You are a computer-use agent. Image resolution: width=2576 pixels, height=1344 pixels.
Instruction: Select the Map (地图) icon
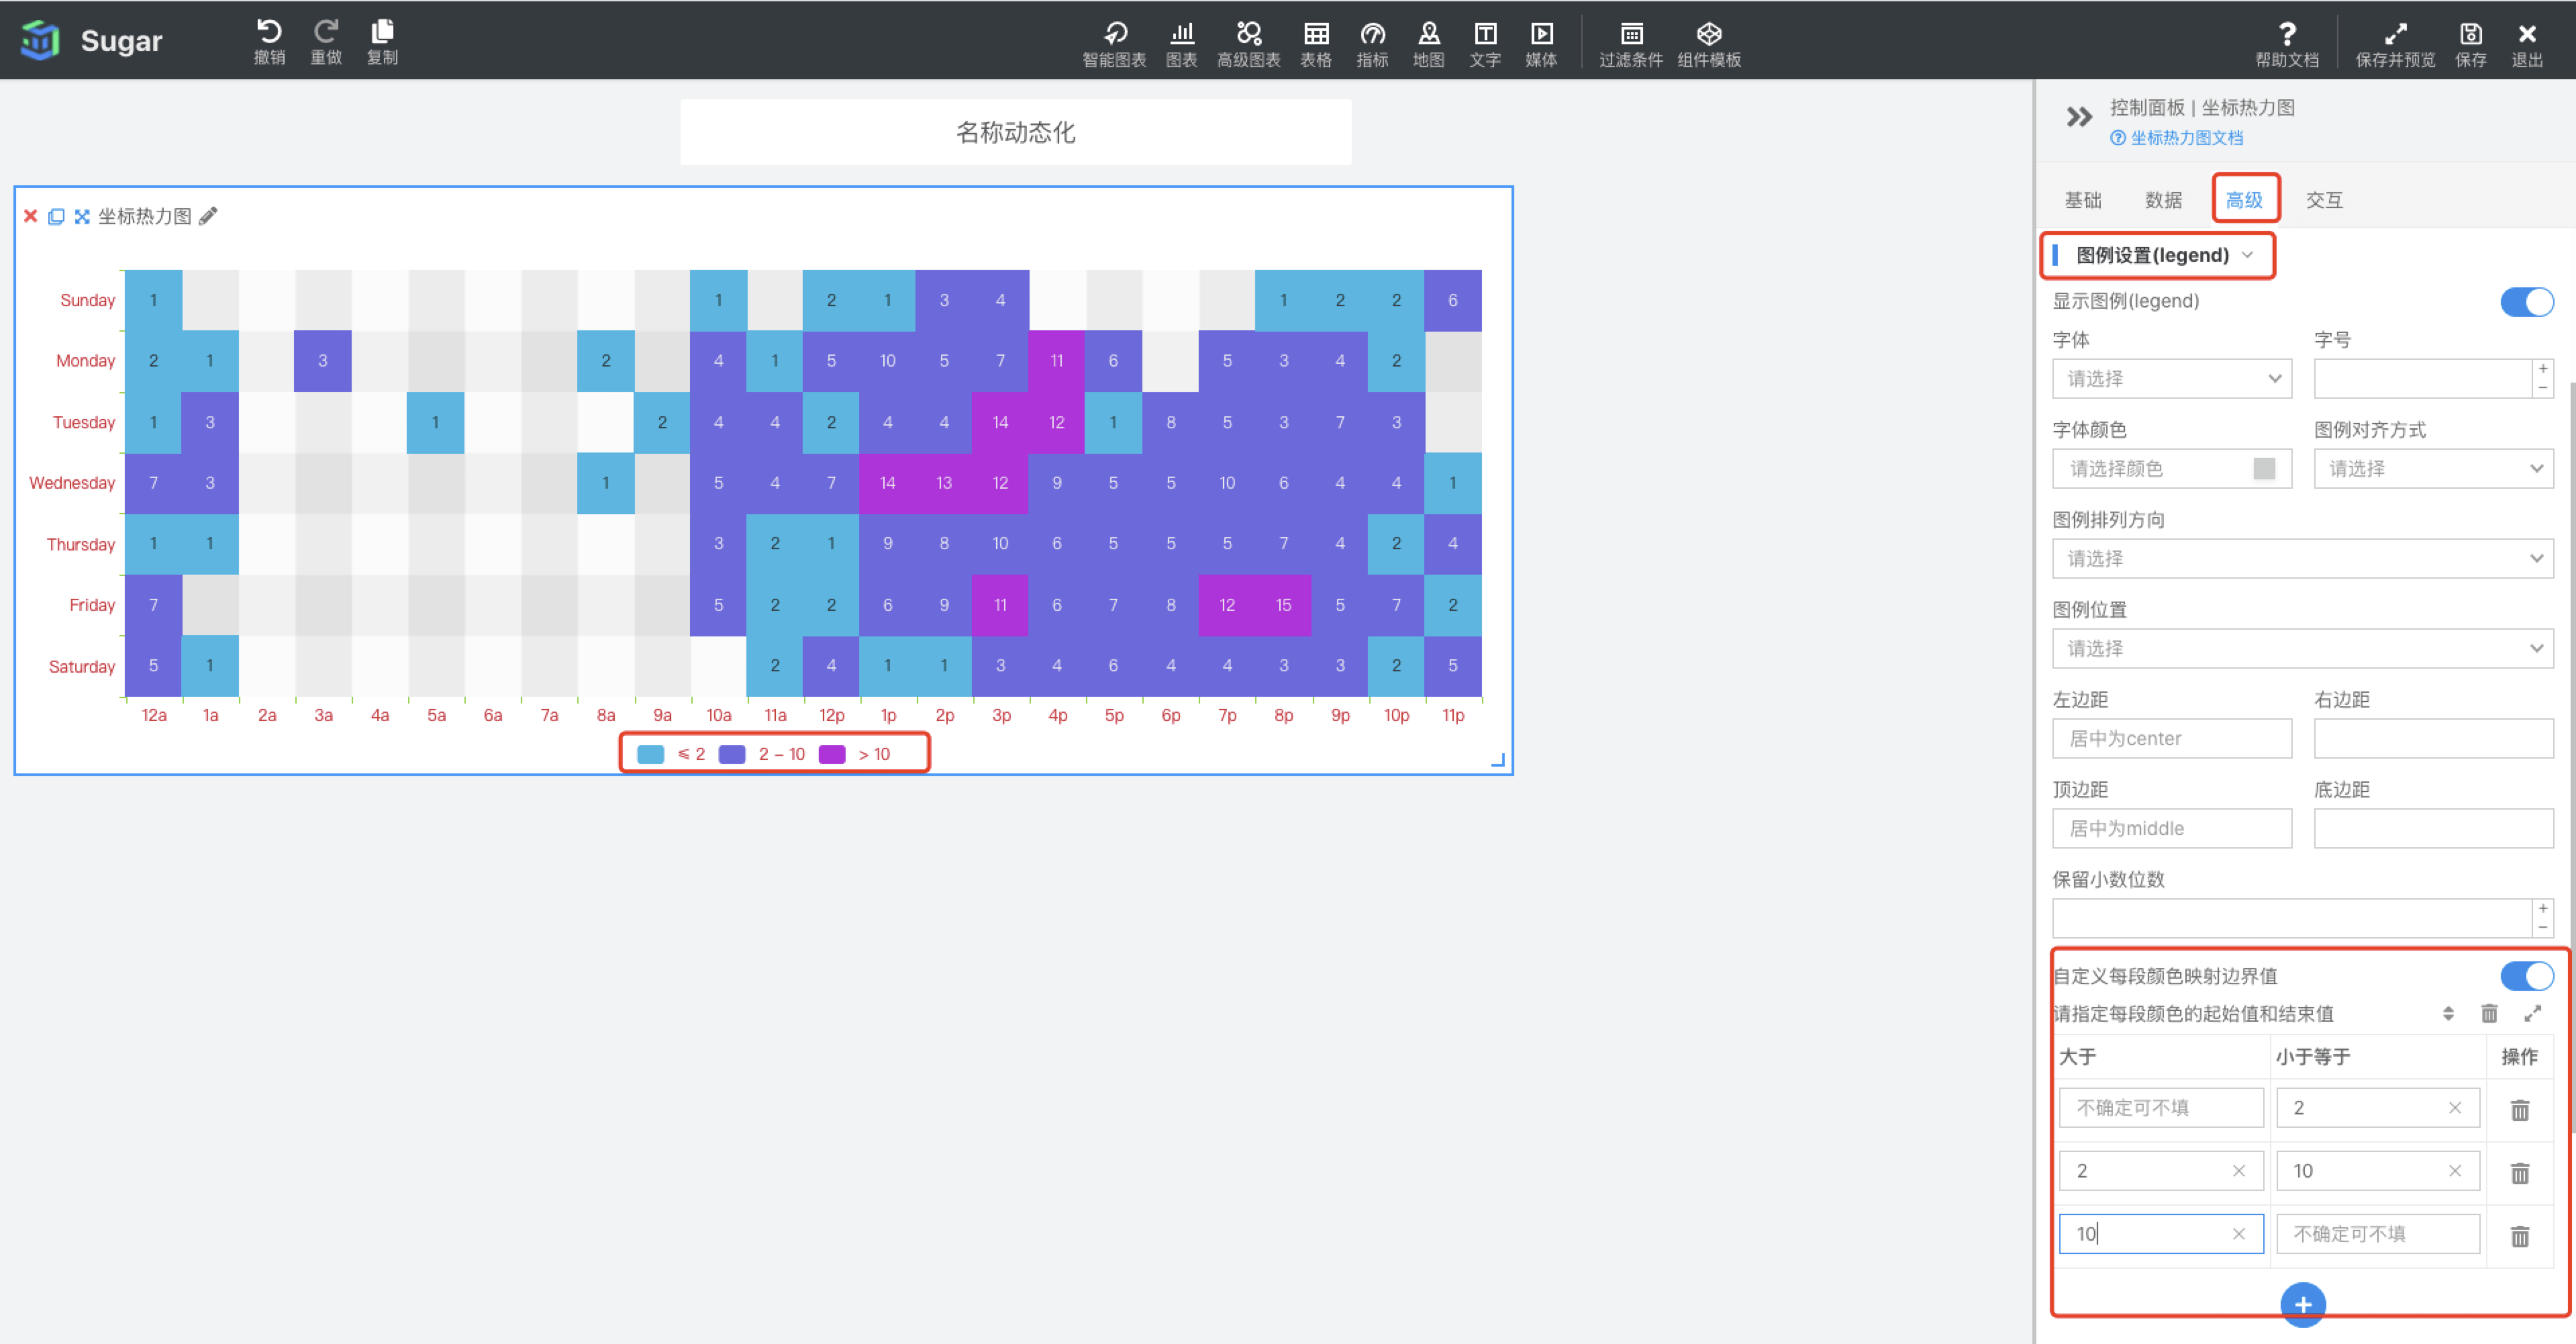pos(1429,44)
